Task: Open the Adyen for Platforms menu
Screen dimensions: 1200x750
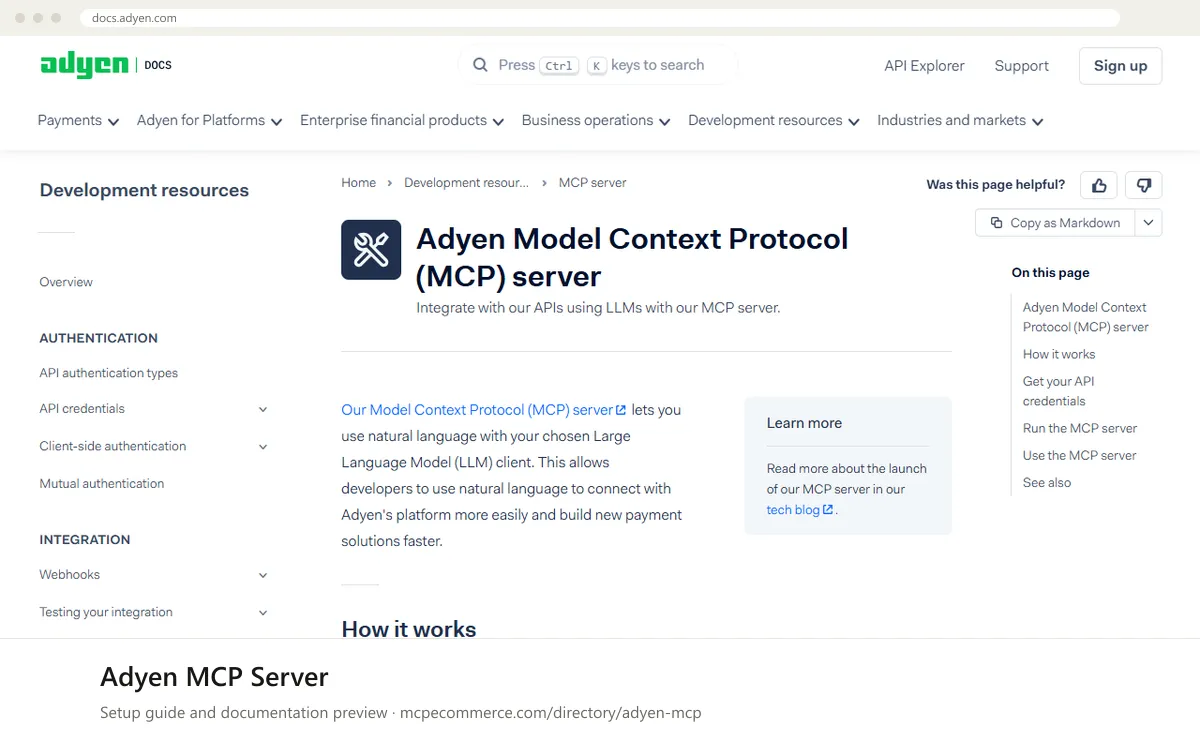Action: tap(209, 120)
